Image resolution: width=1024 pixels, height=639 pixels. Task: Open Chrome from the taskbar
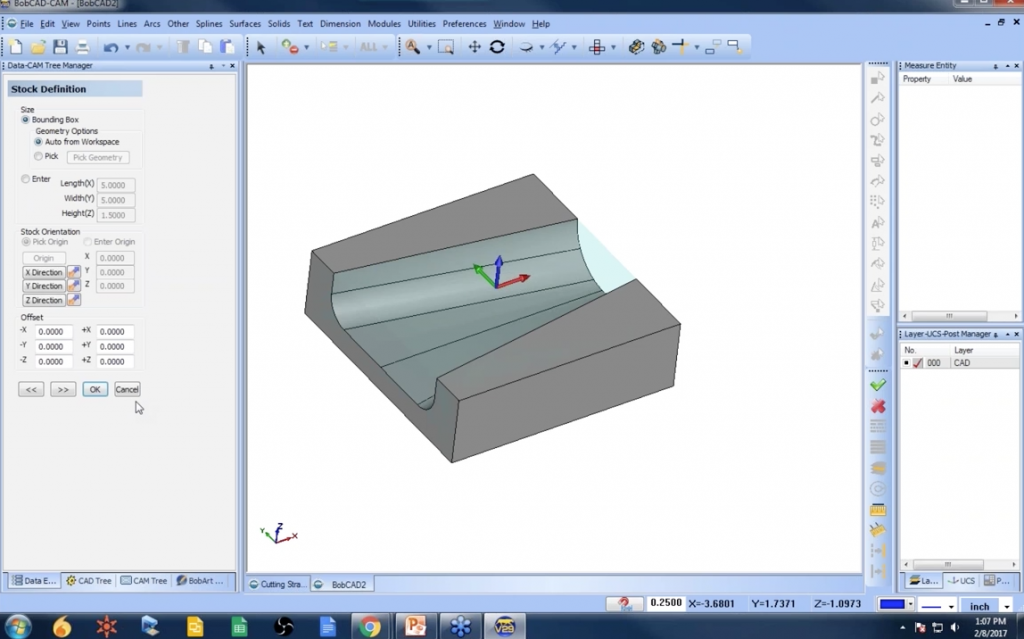pos(370,627)
